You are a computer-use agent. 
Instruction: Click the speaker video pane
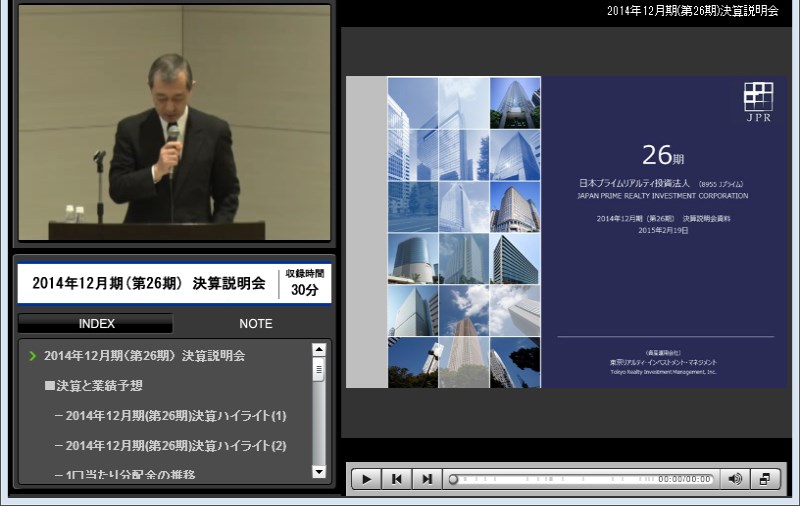[174, 122]
